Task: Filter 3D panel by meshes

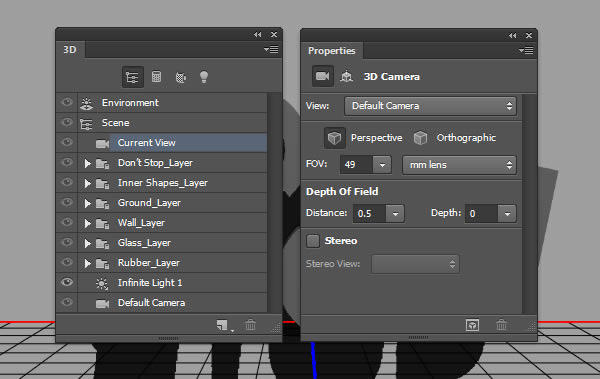Action: (x=156, y=77)
